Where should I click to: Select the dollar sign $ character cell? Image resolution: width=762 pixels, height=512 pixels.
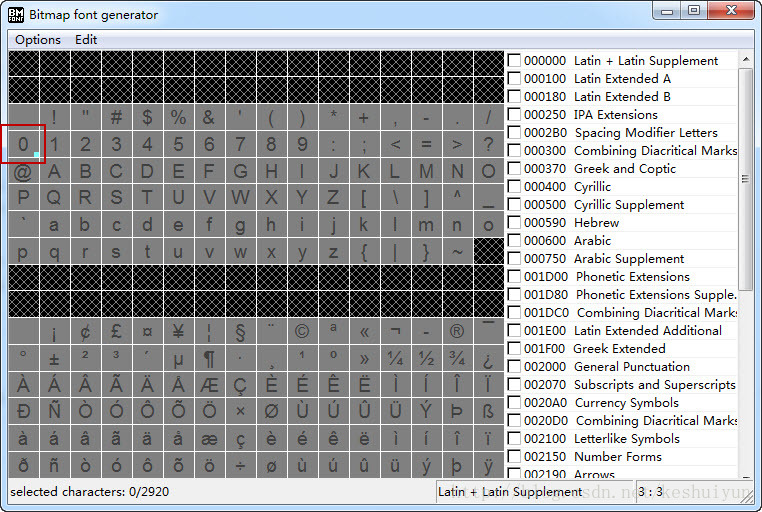pos(147,118)
